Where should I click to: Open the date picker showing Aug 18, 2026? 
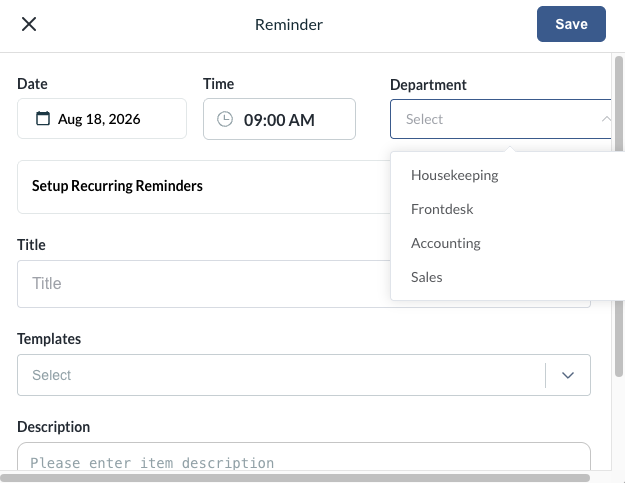102,119
